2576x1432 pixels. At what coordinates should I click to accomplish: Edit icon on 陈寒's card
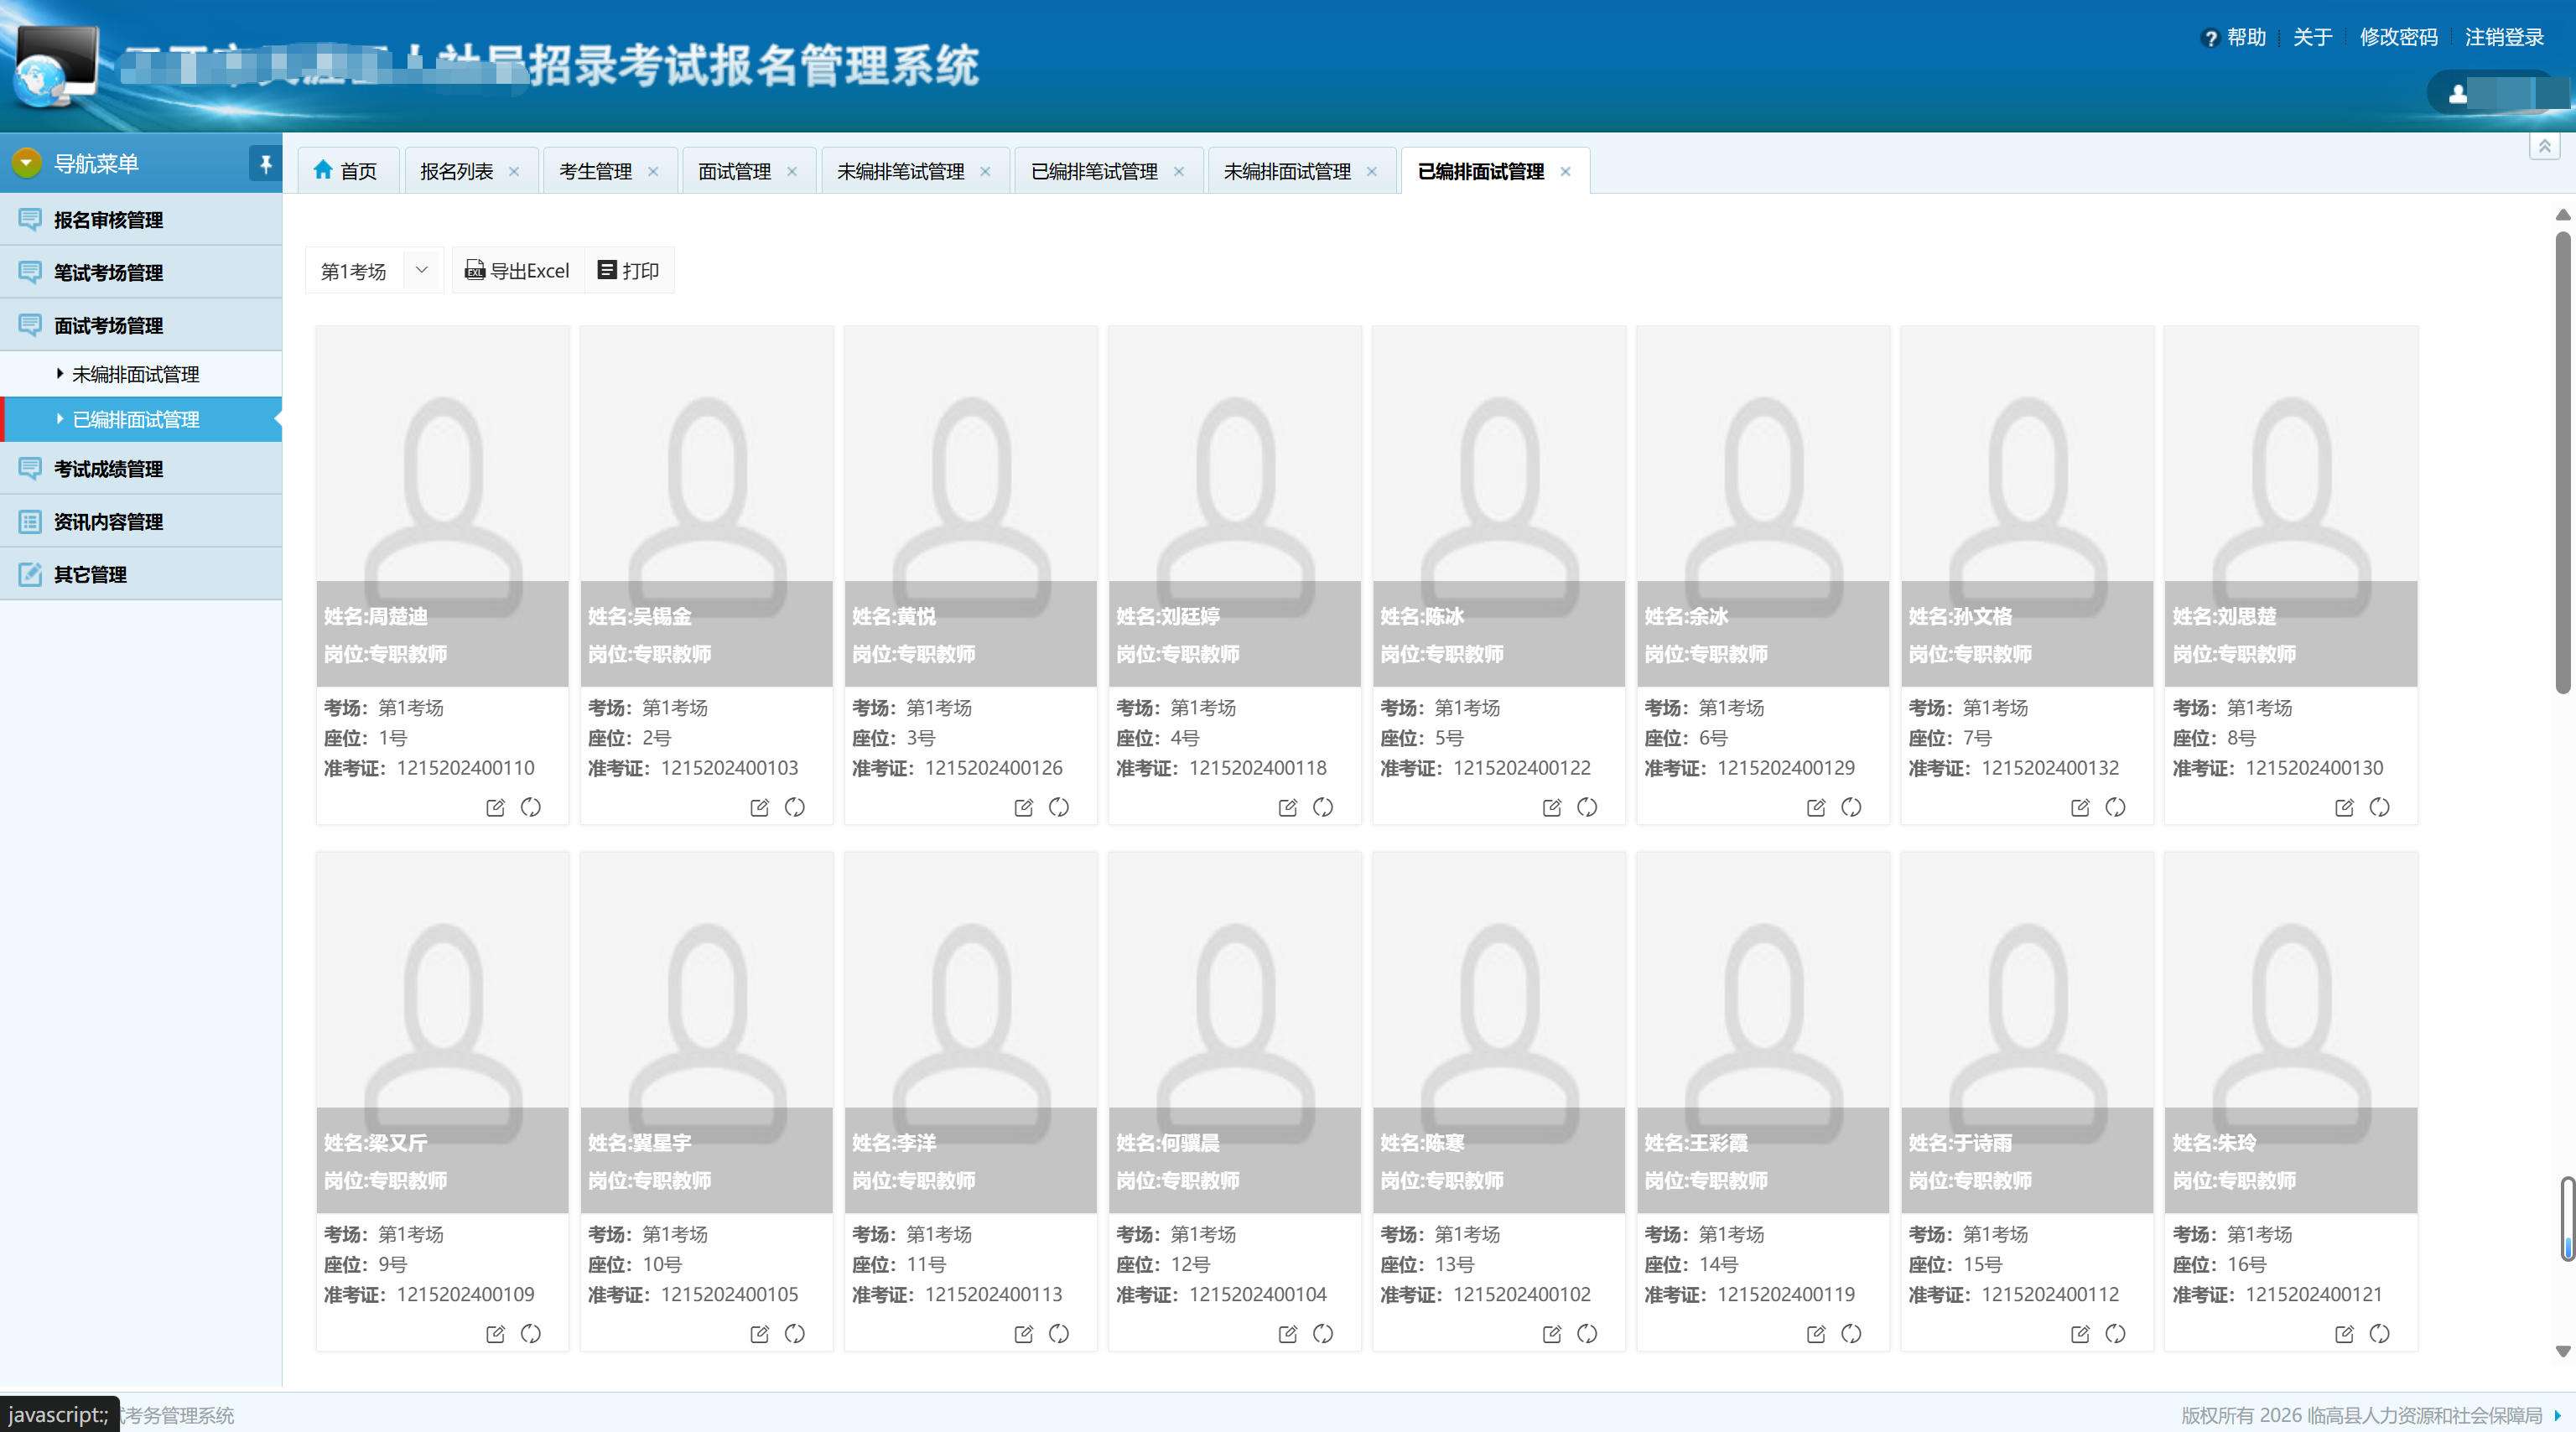pos(1551,1333)
